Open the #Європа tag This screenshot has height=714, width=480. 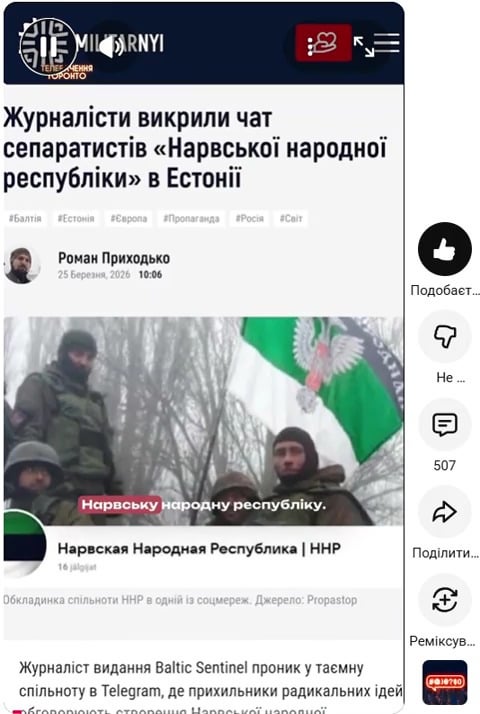tap(129, 219)
